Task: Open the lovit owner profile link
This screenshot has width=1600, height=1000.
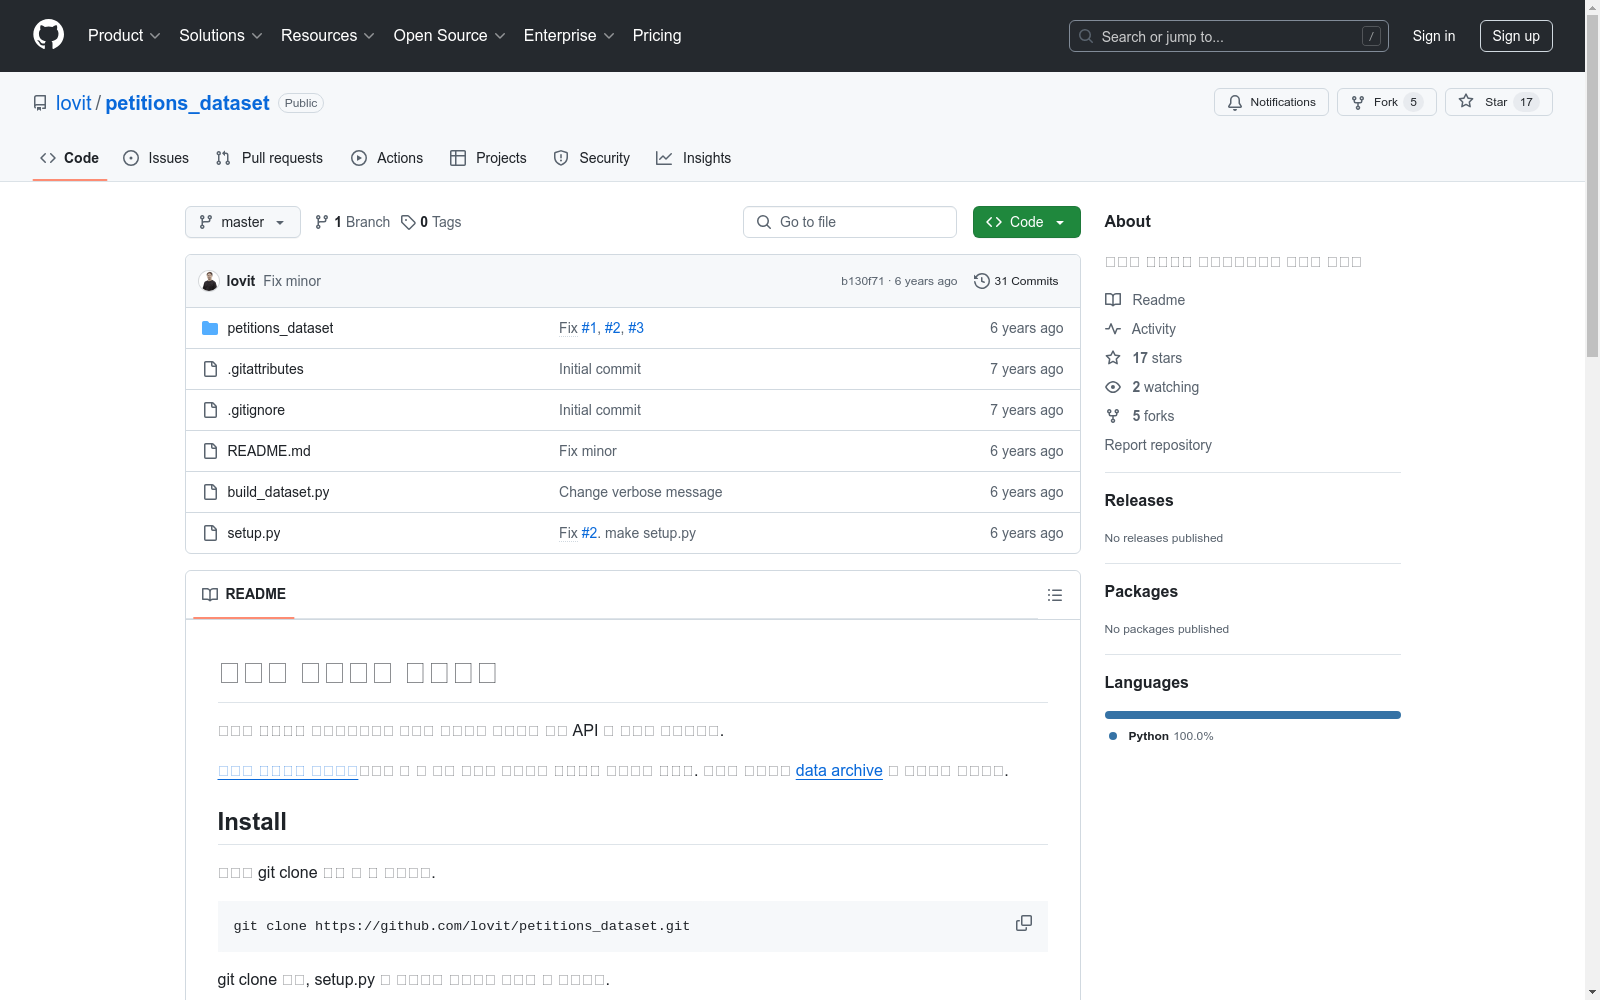Action: pyautogui.click(x=74, y=103)
